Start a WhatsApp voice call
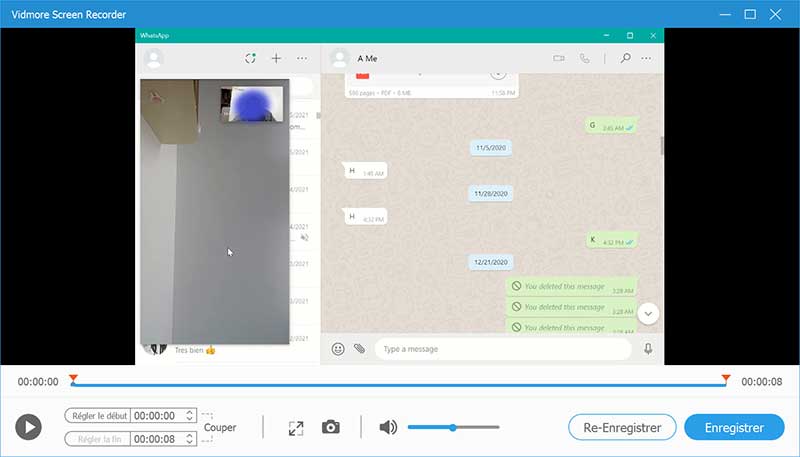800x457 pixels. coord(585,58)
